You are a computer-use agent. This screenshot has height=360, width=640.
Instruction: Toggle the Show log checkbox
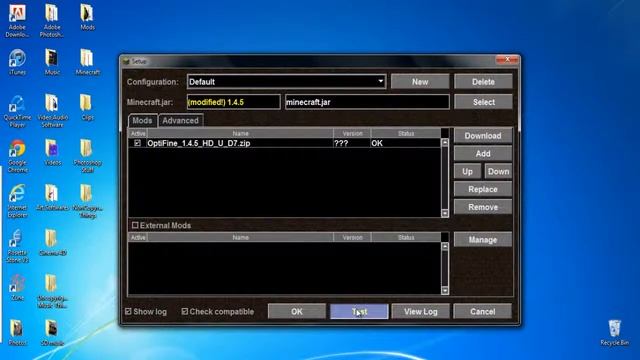pos(128,311)
